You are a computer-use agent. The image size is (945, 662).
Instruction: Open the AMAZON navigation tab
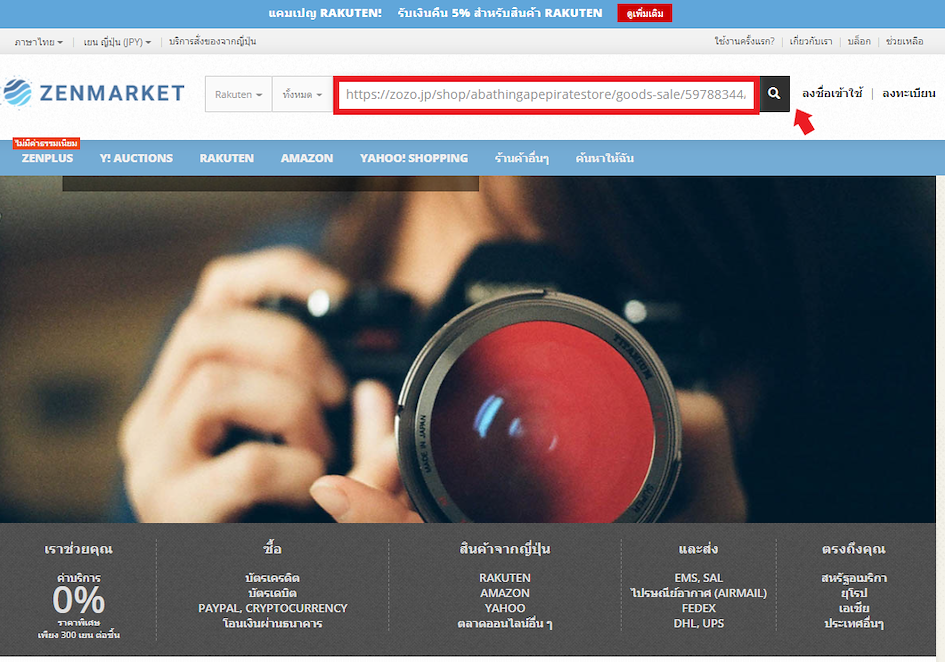click(x=307, y=158)
